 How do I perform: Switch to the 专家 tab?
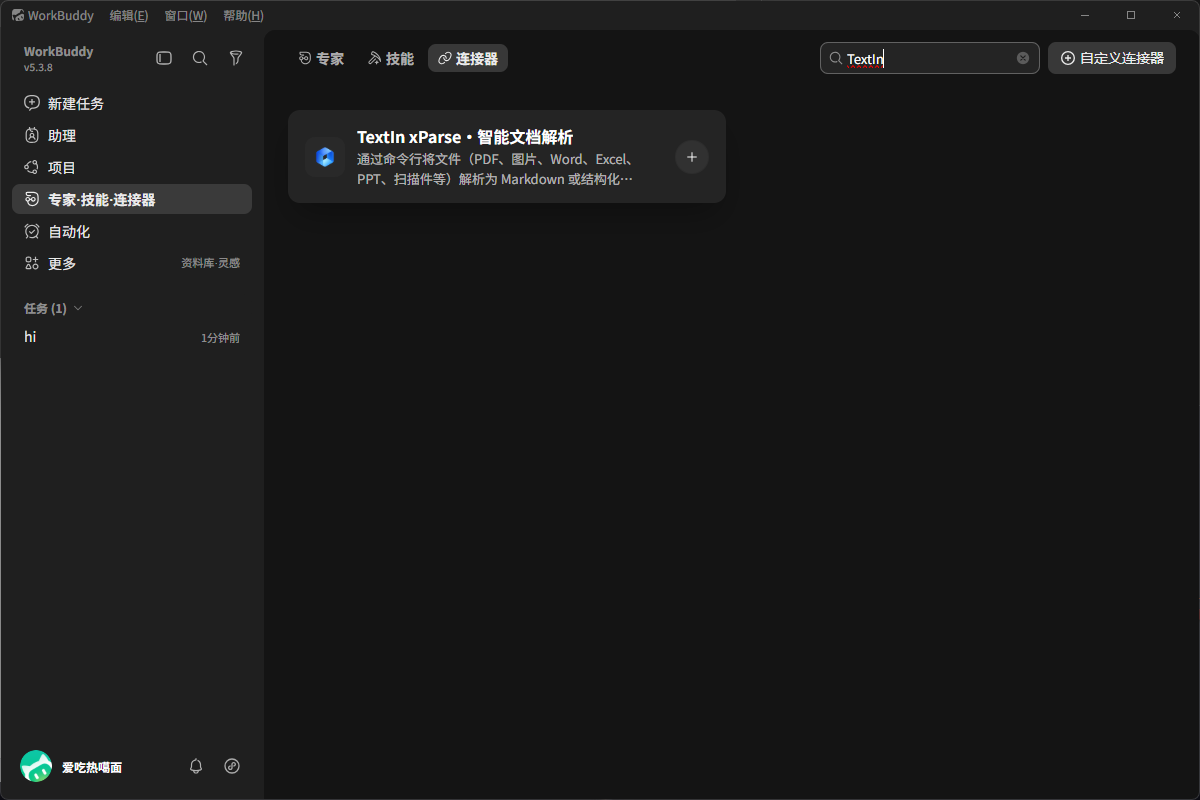click(x=321, y=59)
